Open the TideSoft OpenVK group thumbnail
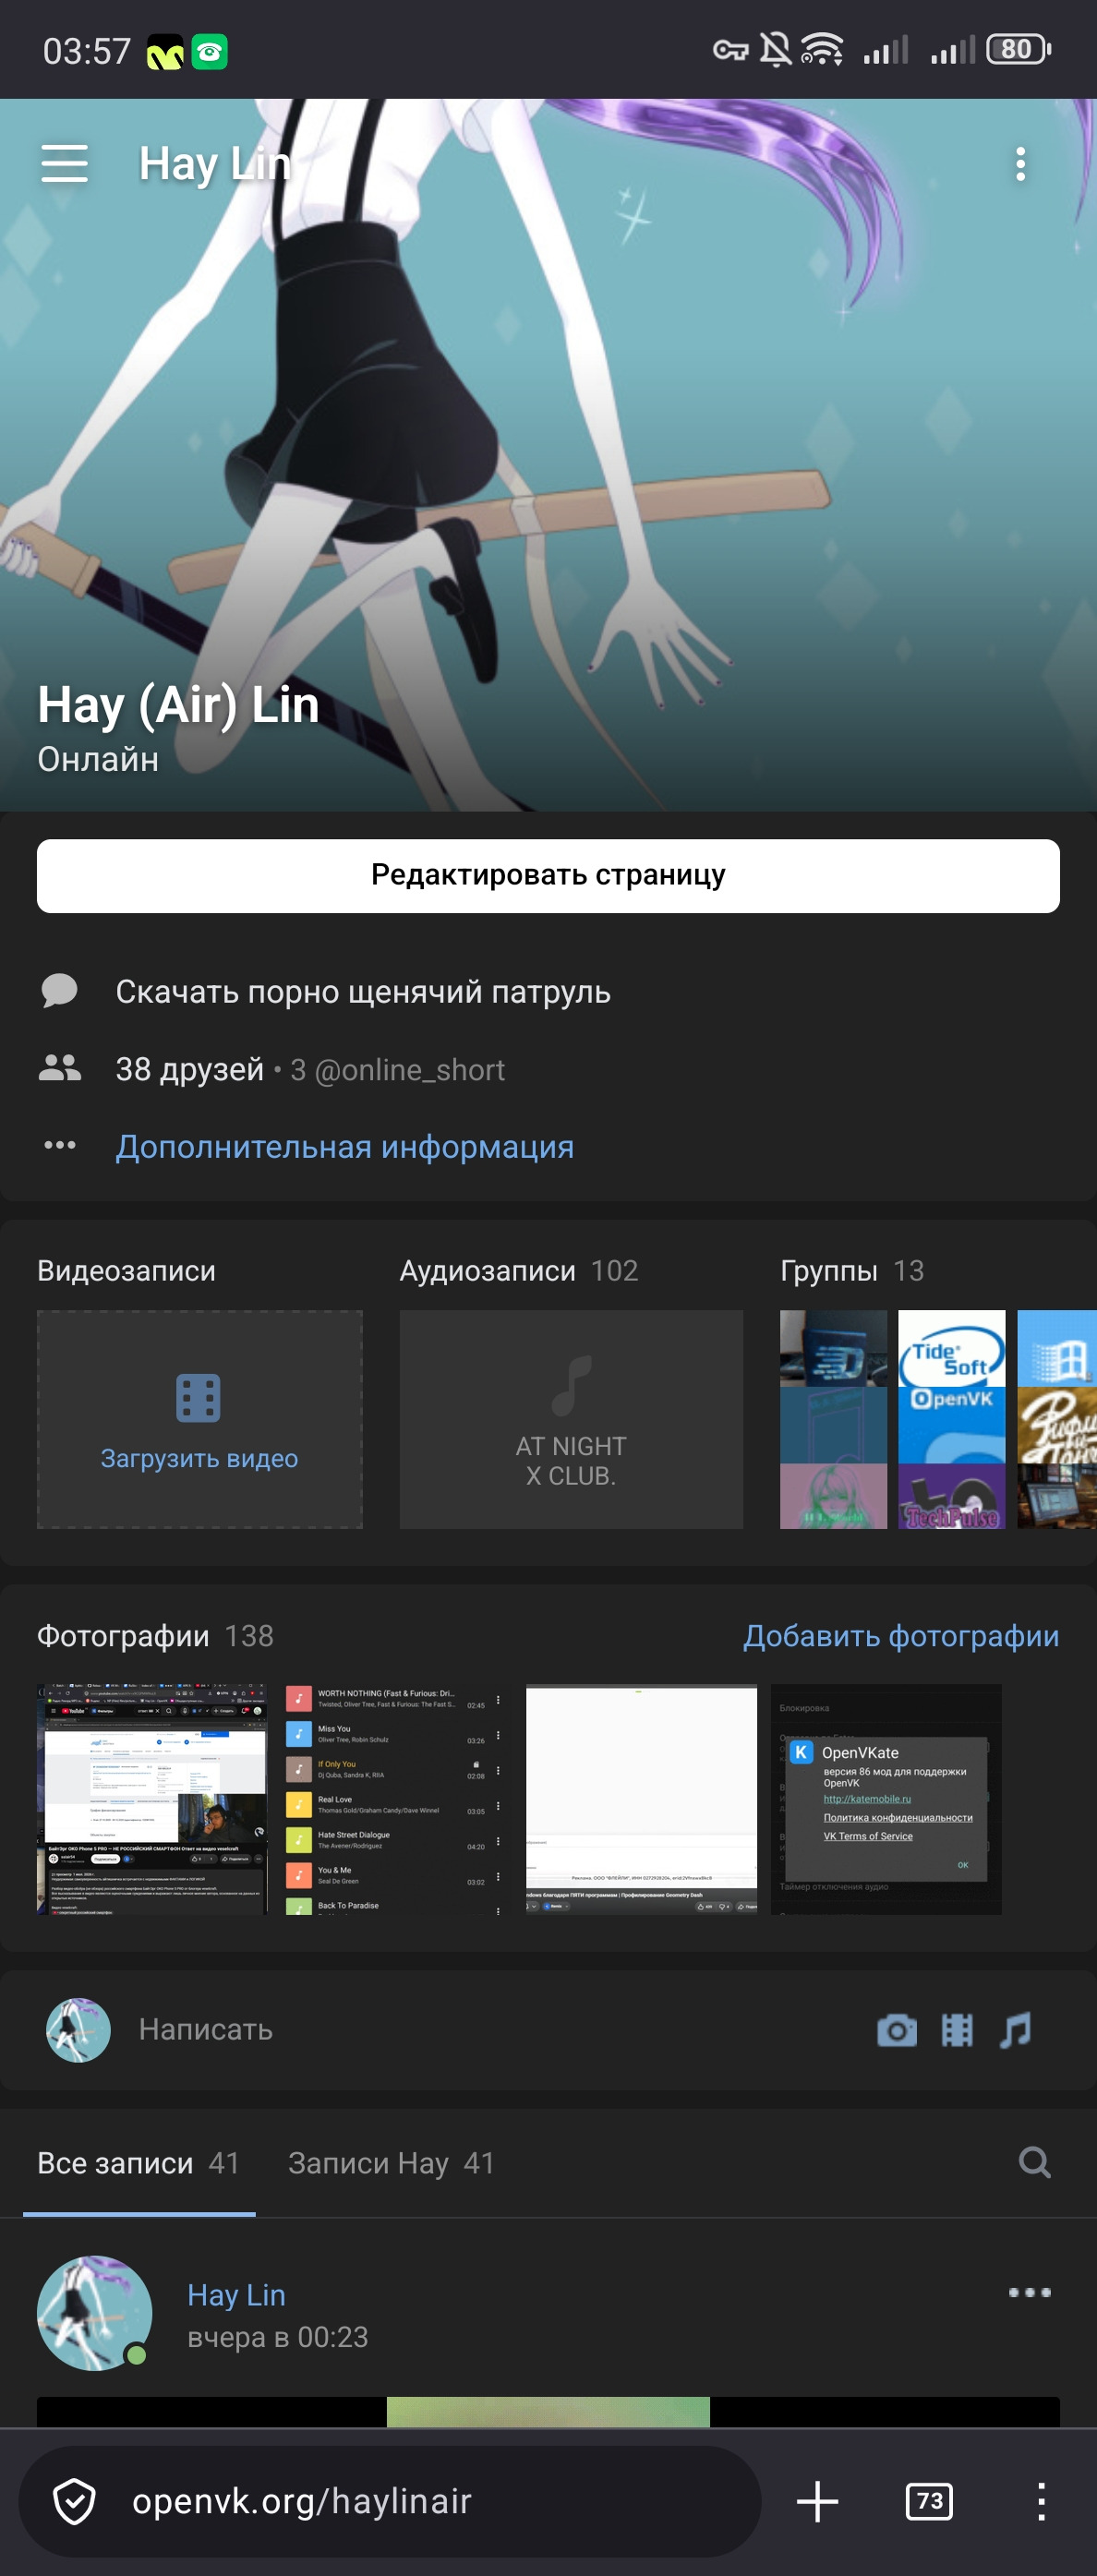Image resolution: width=1097 pixels, height=2576 pixels. [952, 1348]
